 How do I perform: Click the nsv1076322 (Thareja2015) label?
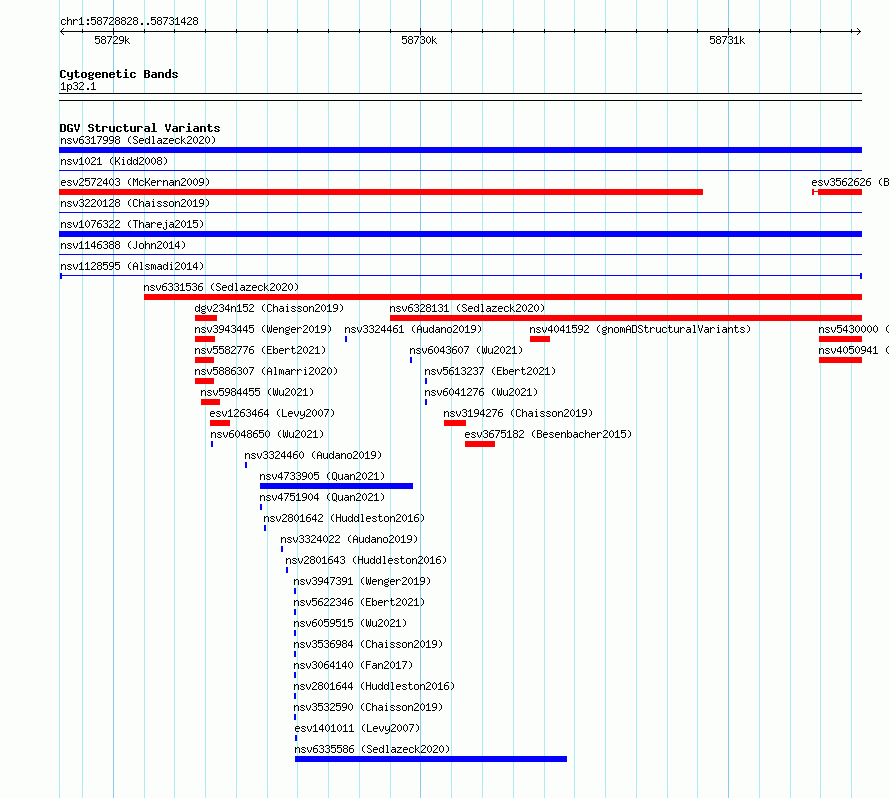click(x=132, y=224)
